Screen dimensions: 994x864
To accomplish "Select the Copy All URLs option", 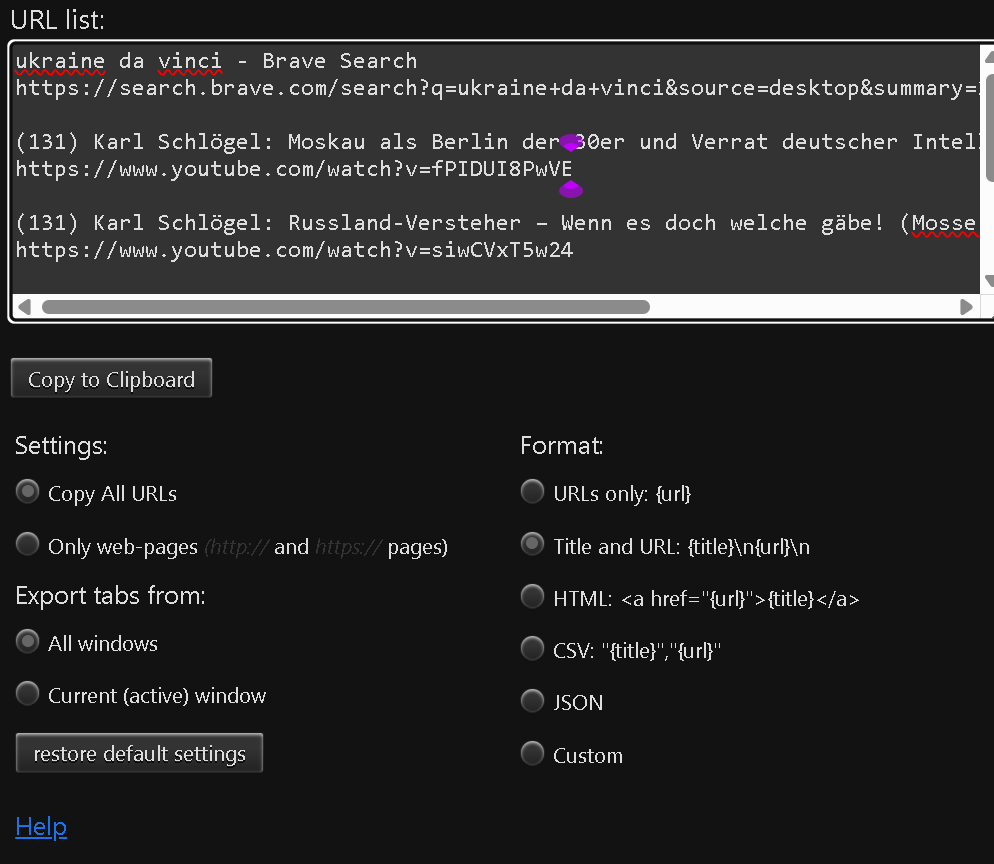I will click(29, 492).
